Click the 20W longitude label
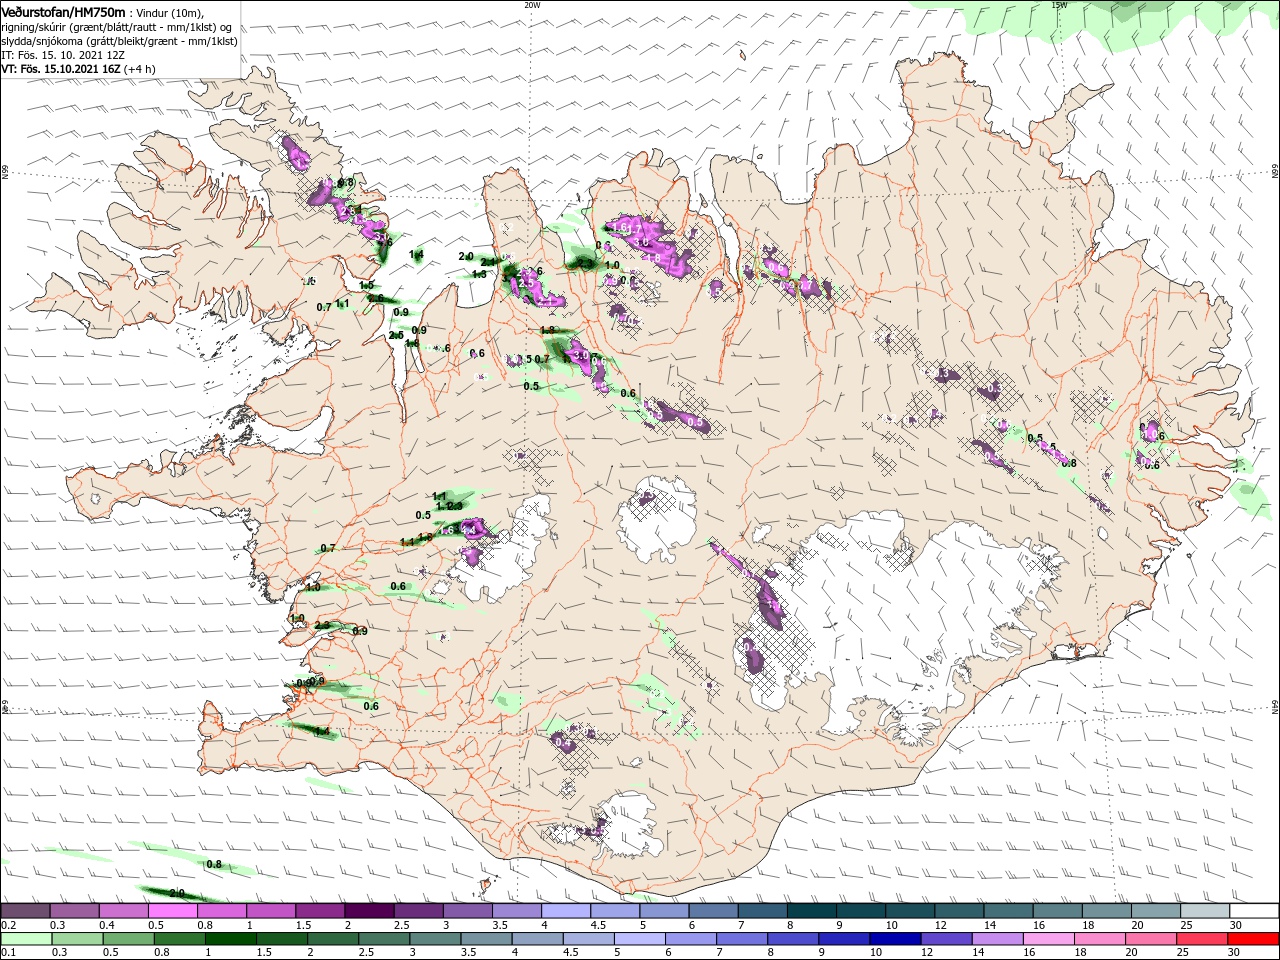 click(x=532, y=4)
